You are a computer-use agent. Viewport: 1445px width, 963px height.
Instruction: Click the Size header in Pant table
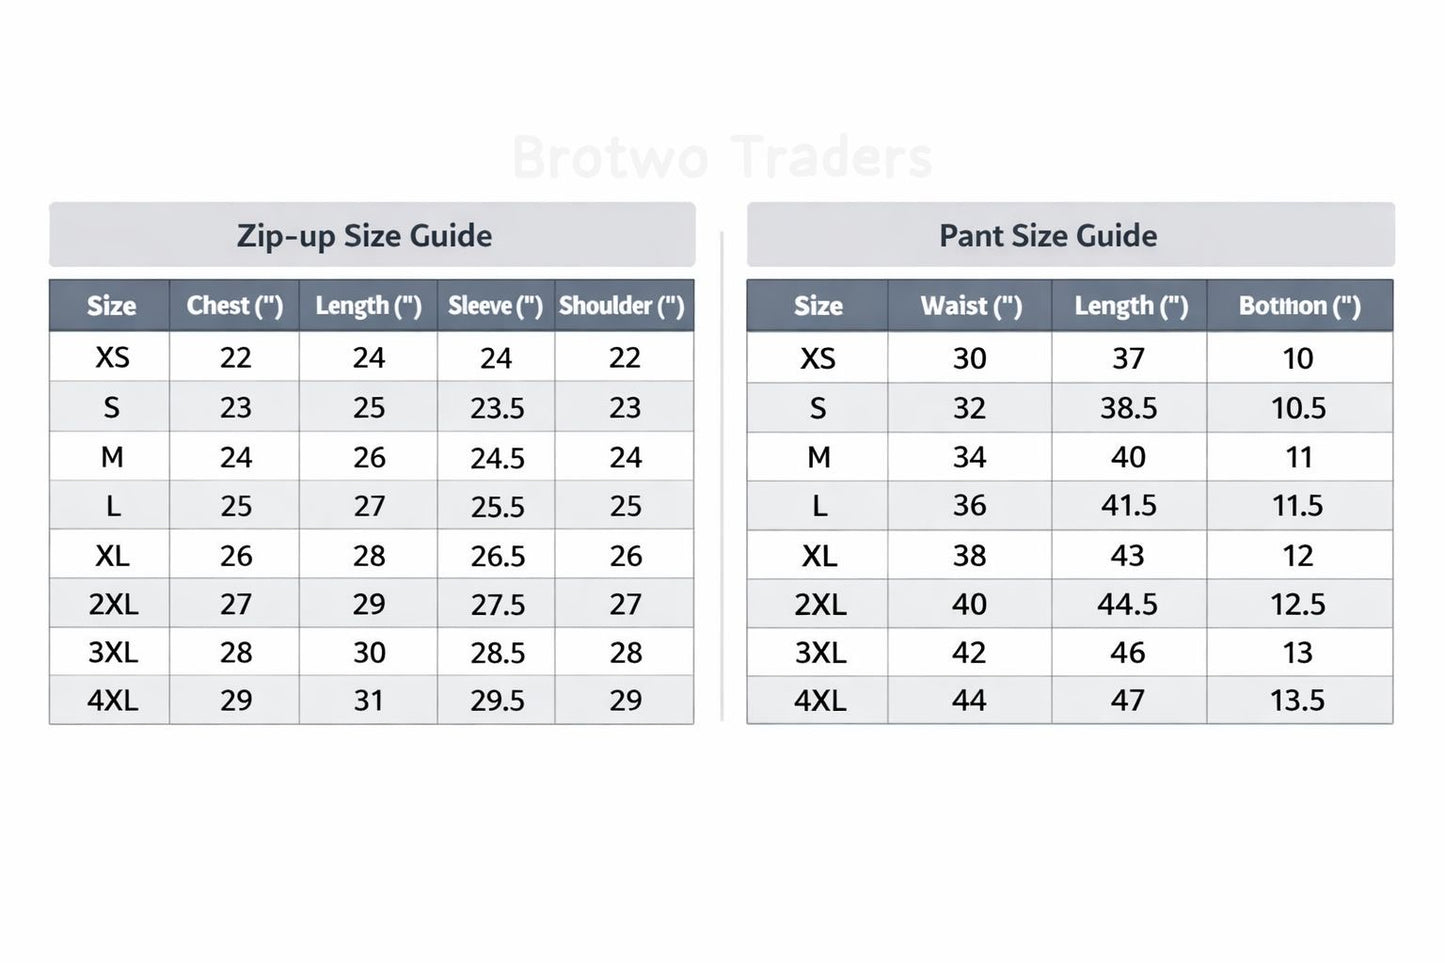click(818, 306)
